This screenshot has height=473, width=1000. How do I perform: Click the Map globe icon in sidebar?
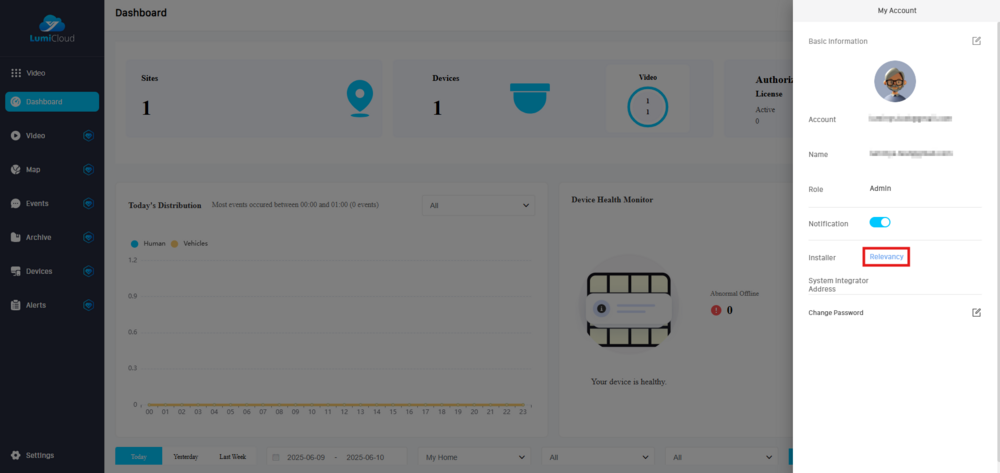16,169
